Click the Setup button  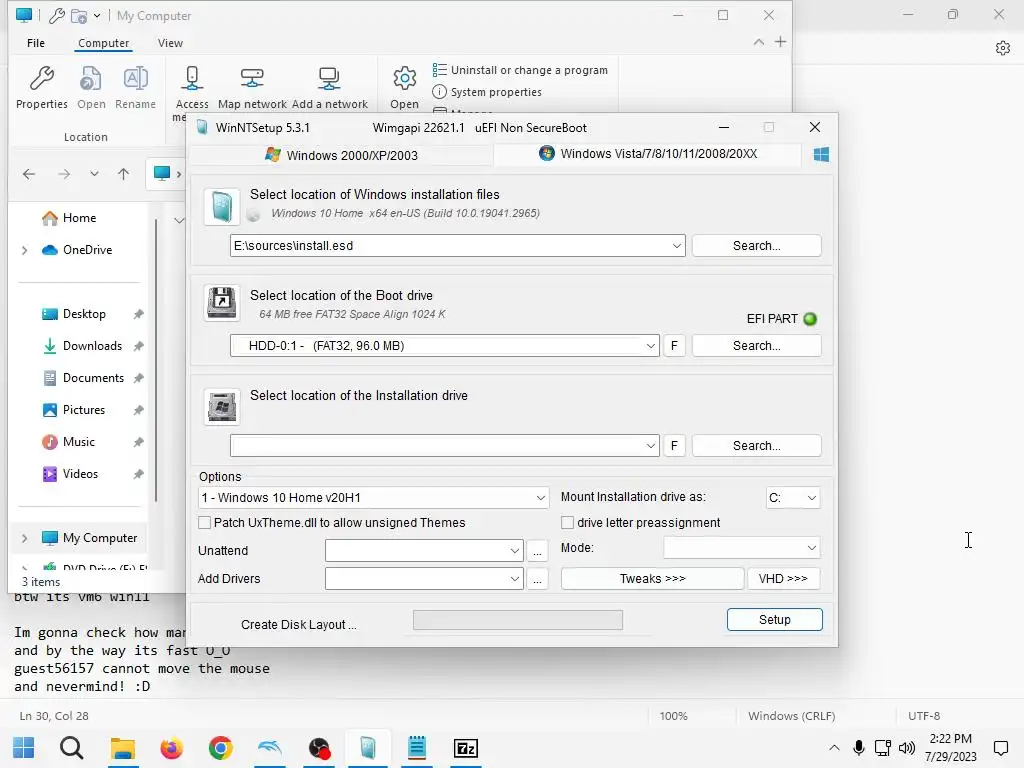click(x=775, y=620)
